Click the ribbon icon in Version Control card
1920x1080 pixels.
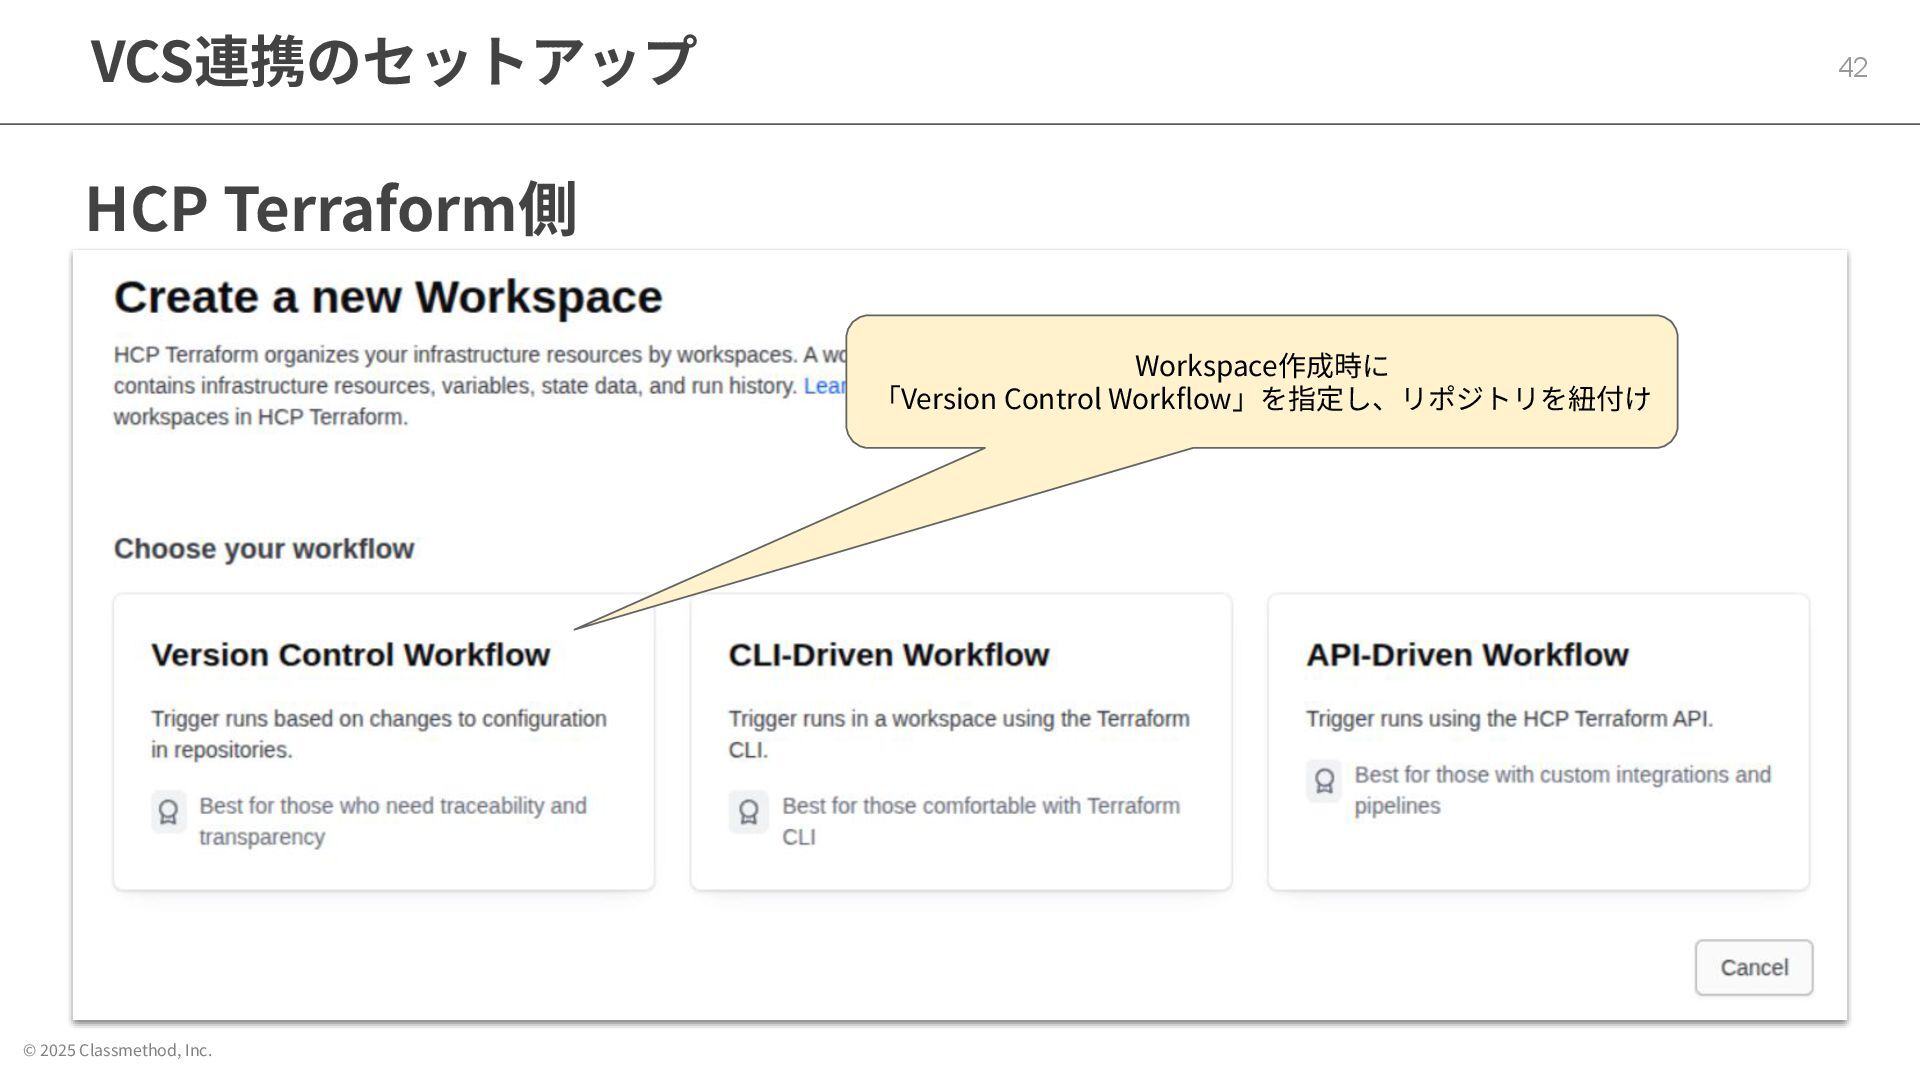pyautogui.click(x=168, y=811)
